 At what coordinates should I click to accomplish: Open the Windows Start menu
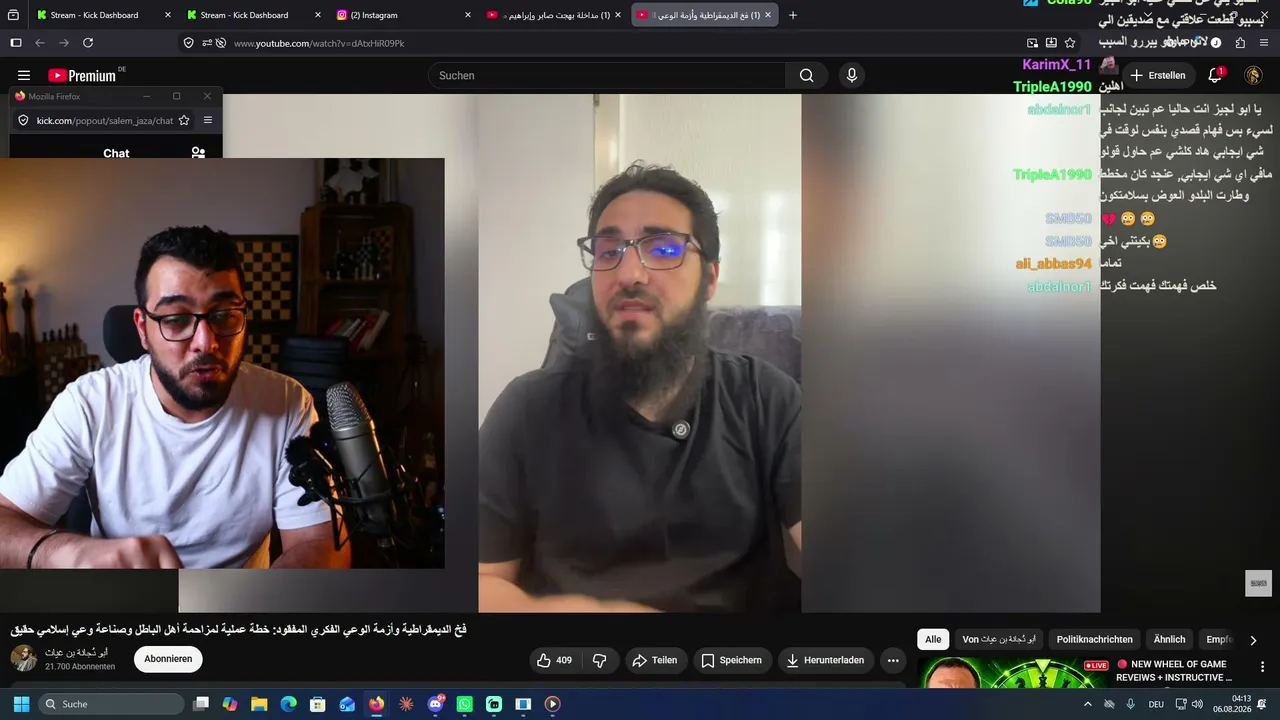point(21,704)
